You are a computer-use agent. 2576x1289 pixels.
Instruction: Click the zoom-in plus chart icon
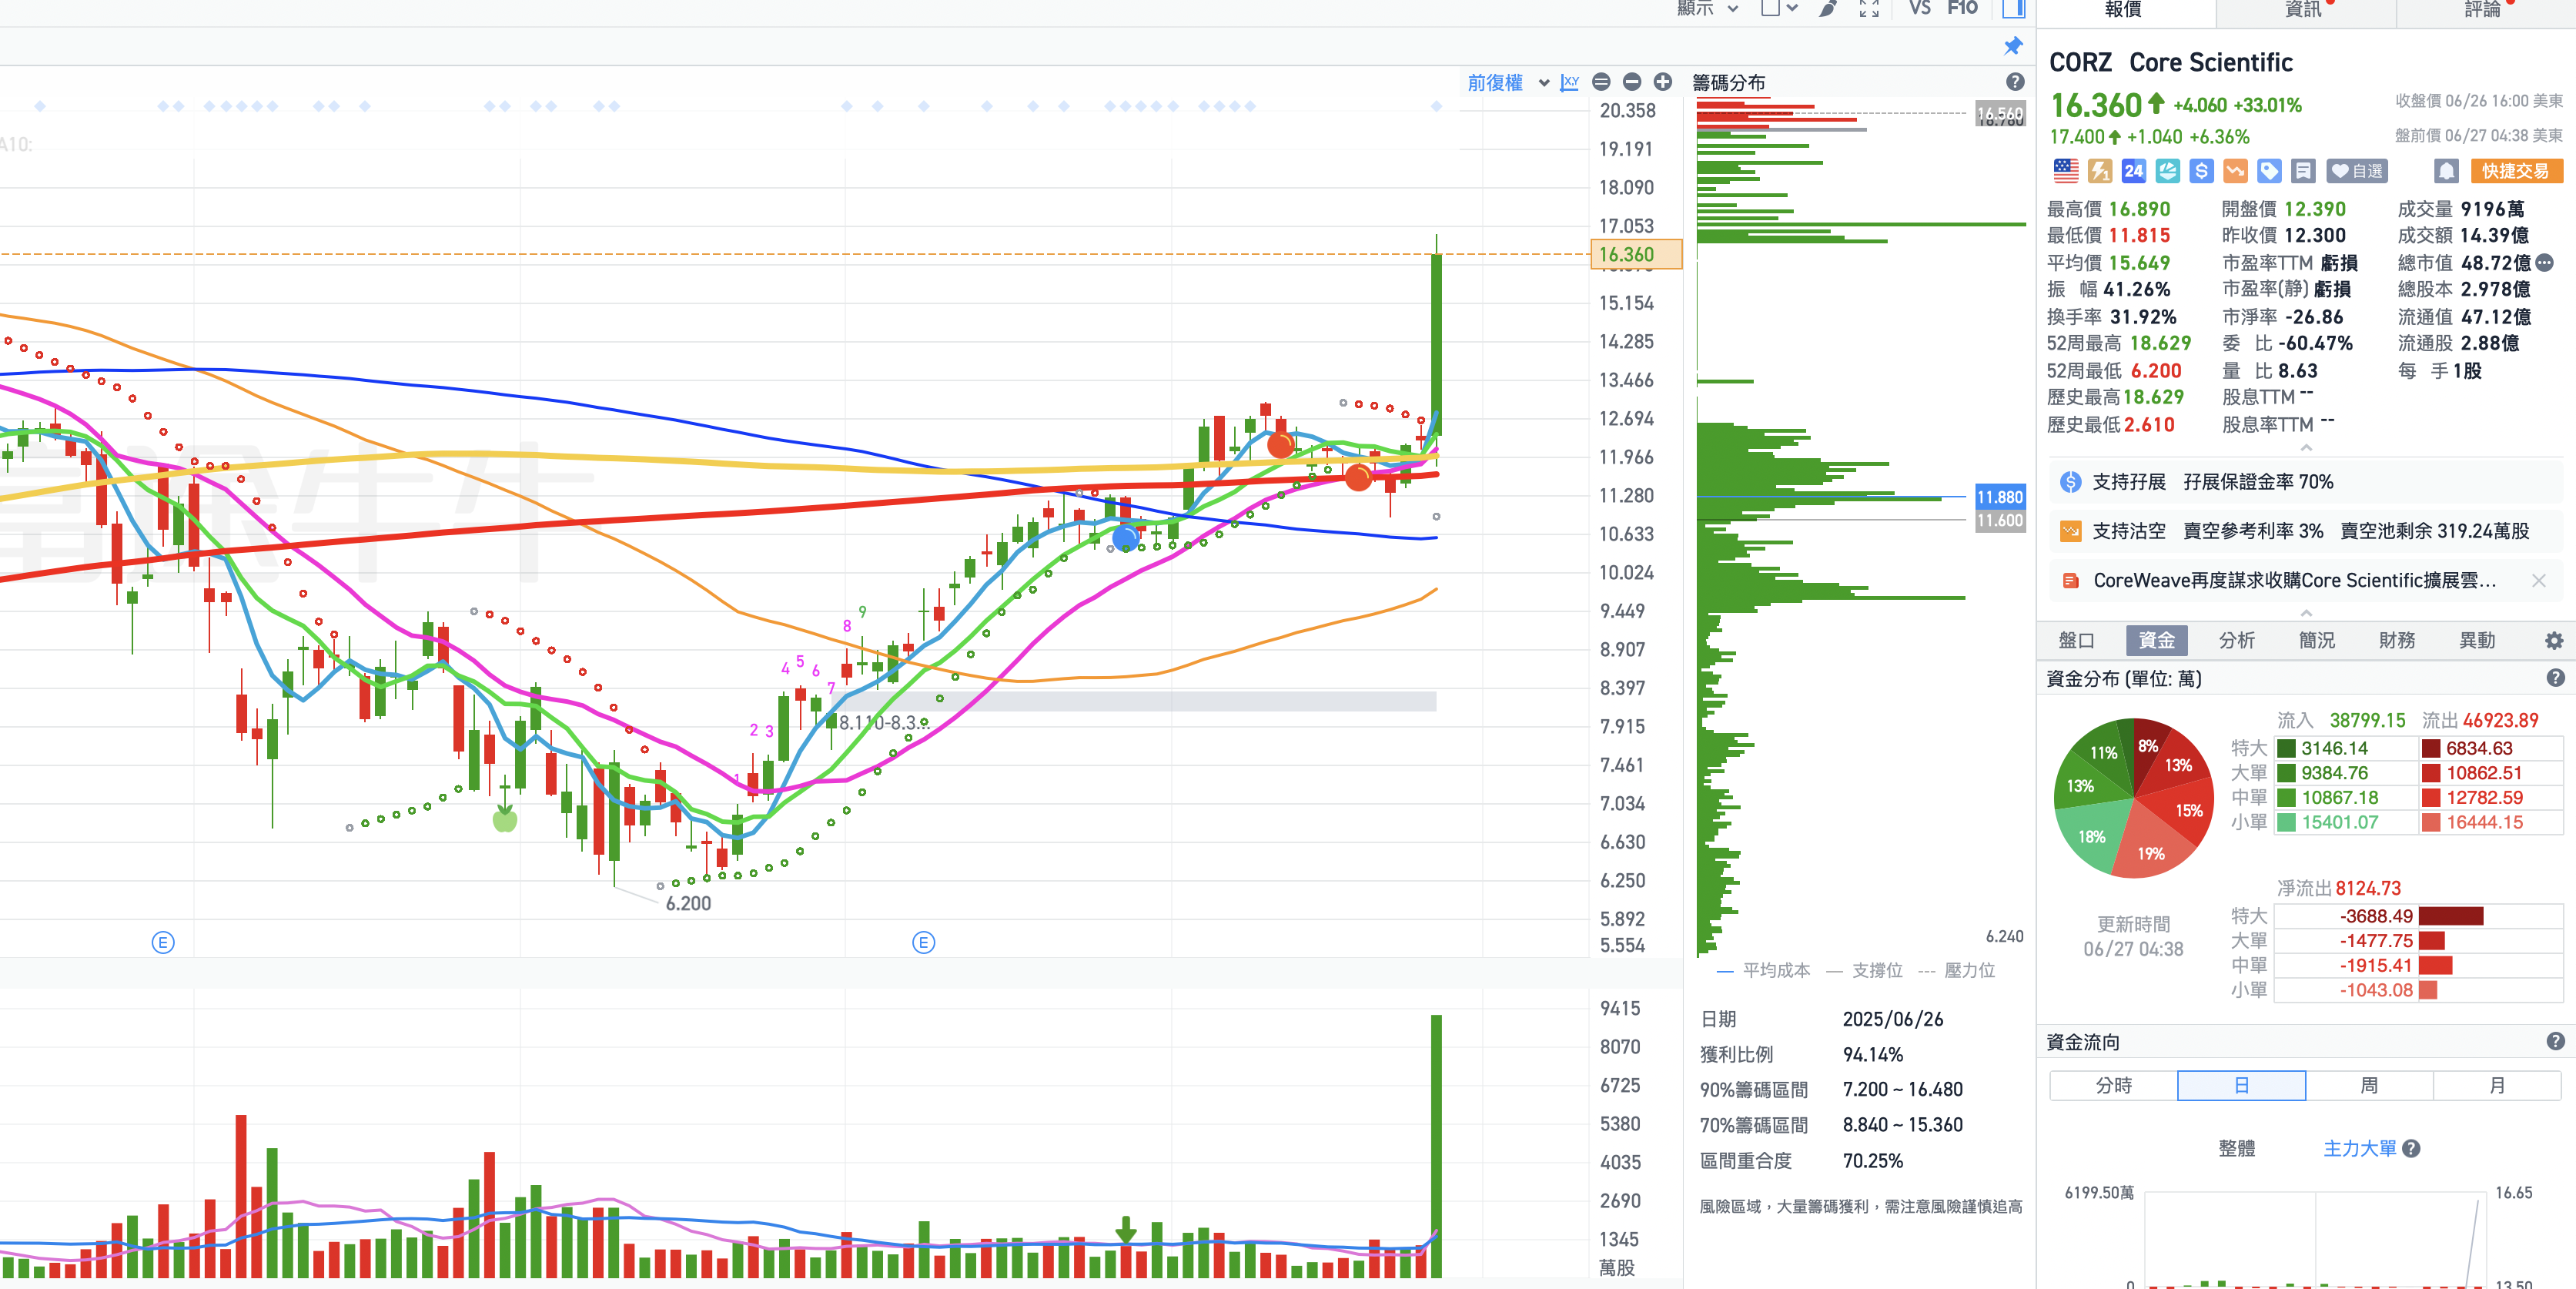(1662, 82)
